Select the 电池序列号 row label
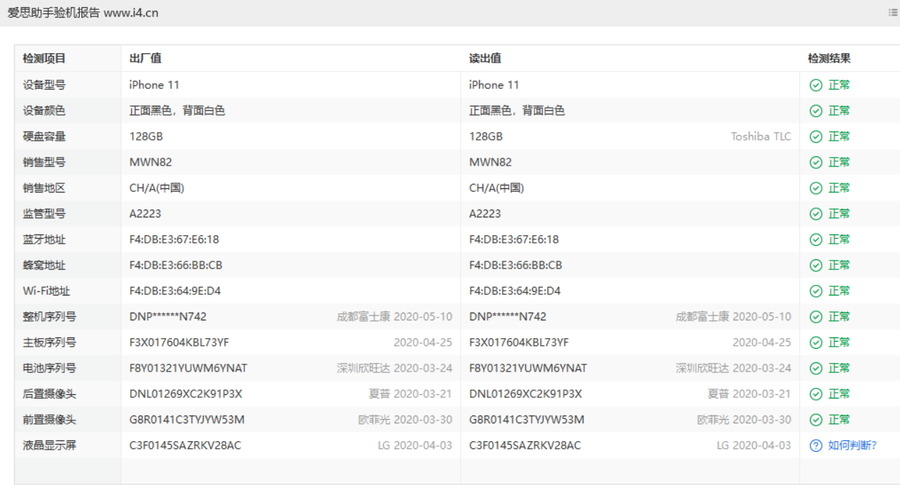The image size is (900, 488). tap(49, 368)
